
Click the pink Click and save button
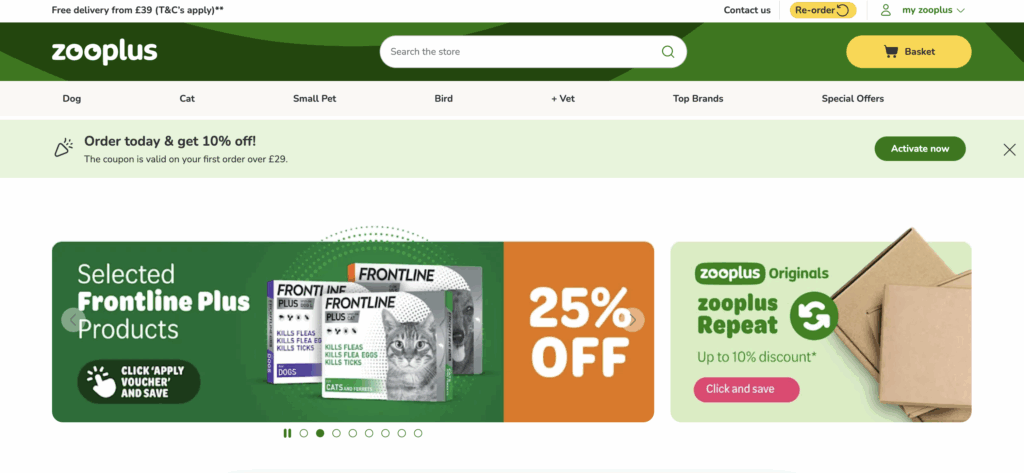(746, 389)
